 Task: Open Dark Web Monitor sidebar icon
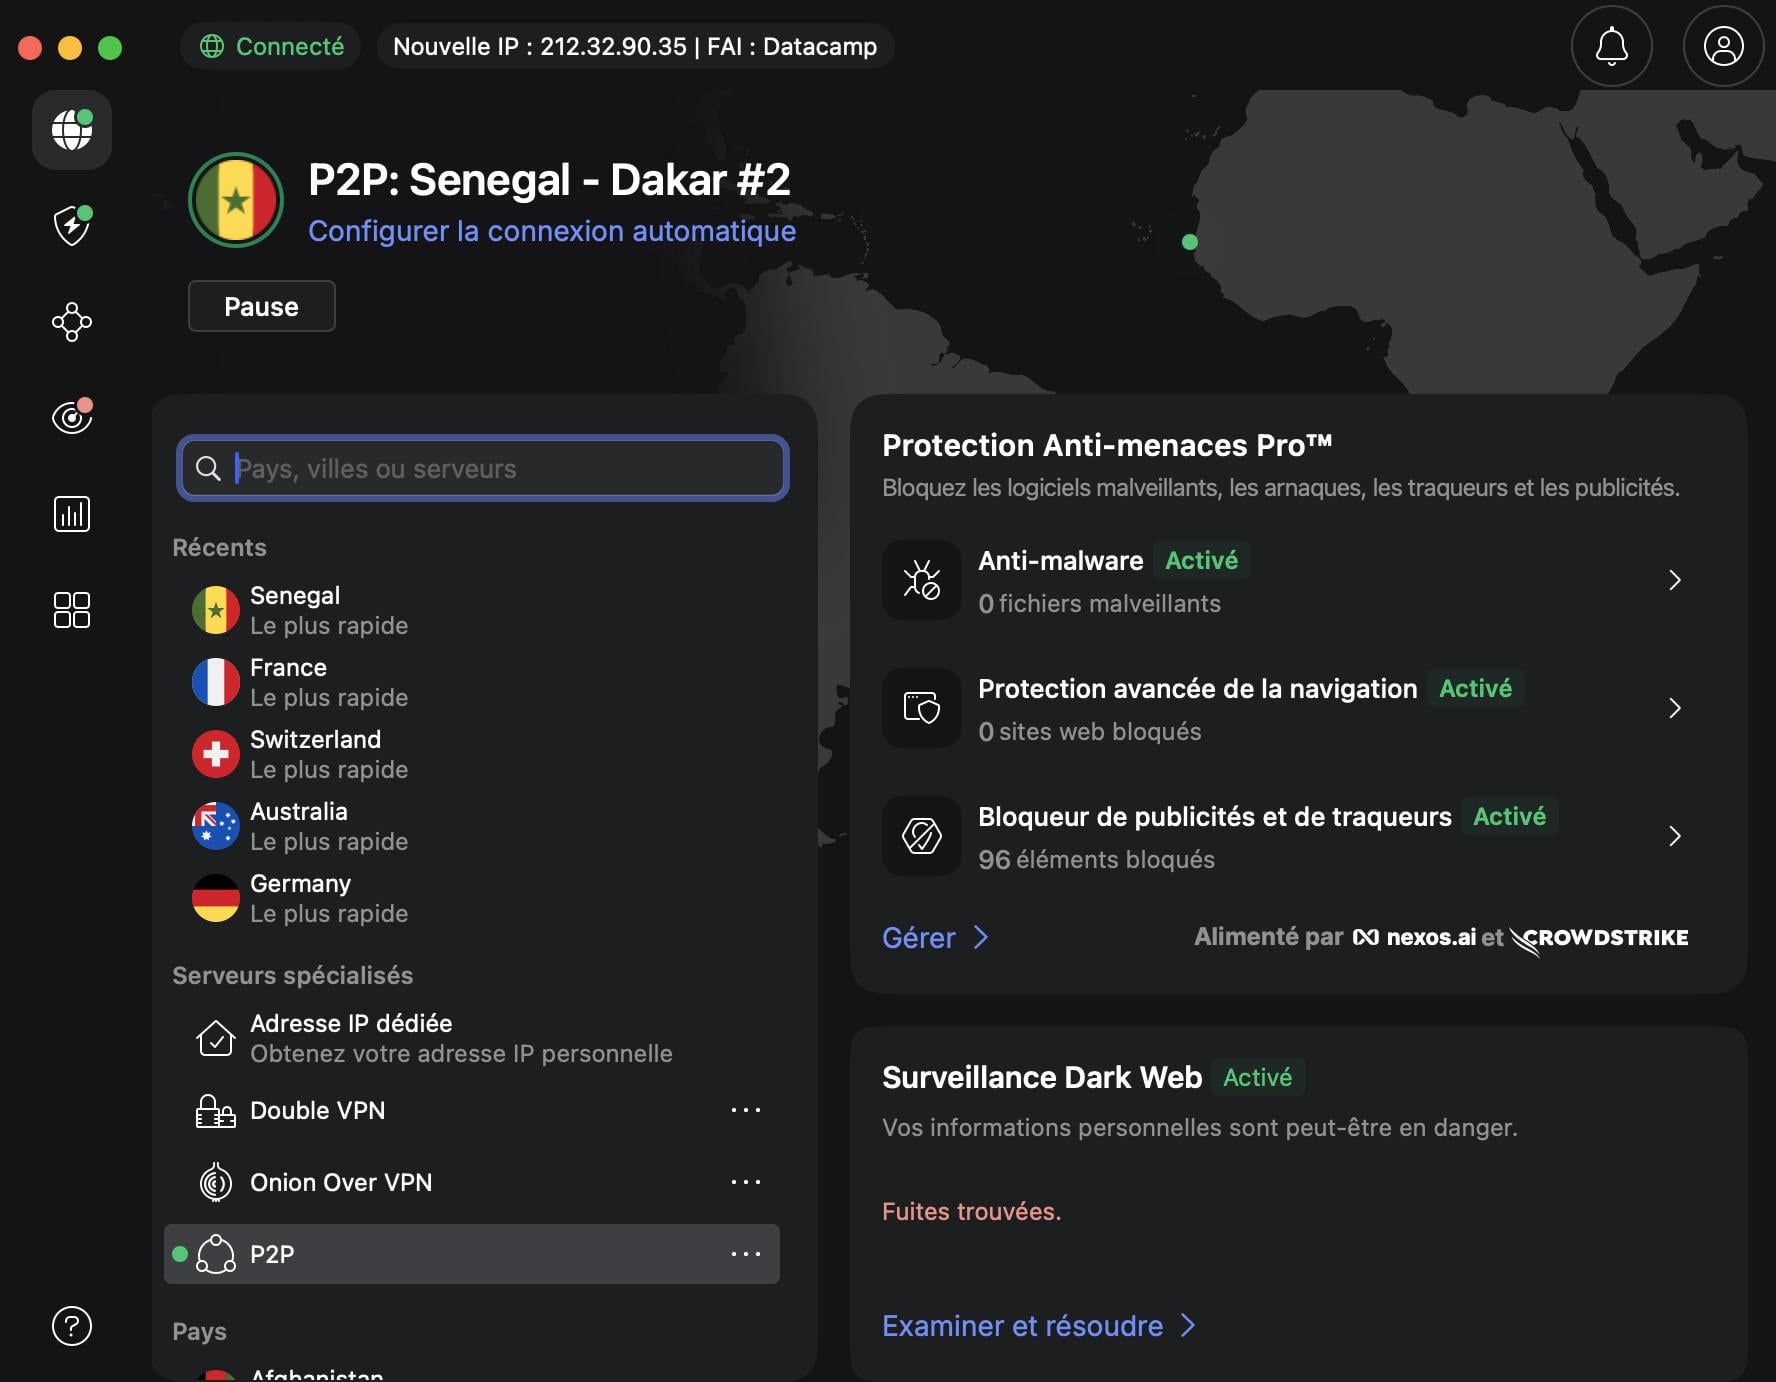click(x=71, y=418)
